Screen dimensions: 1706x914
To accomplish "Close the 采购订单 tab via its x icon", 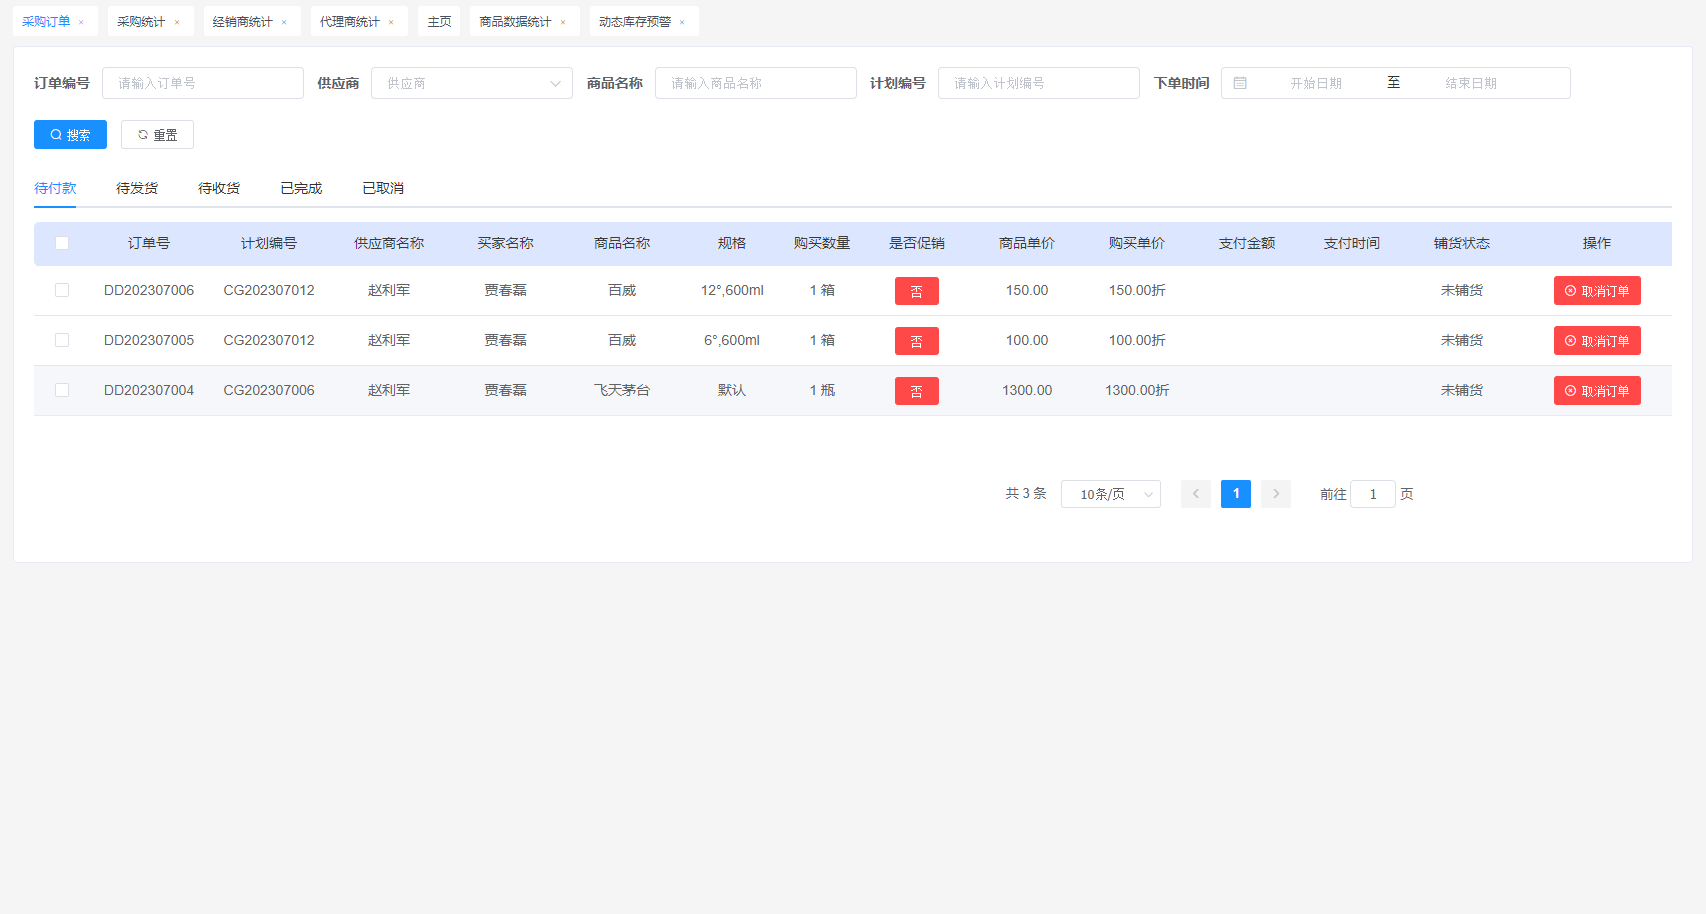I will pyautogui.click(x=81, y=22).
